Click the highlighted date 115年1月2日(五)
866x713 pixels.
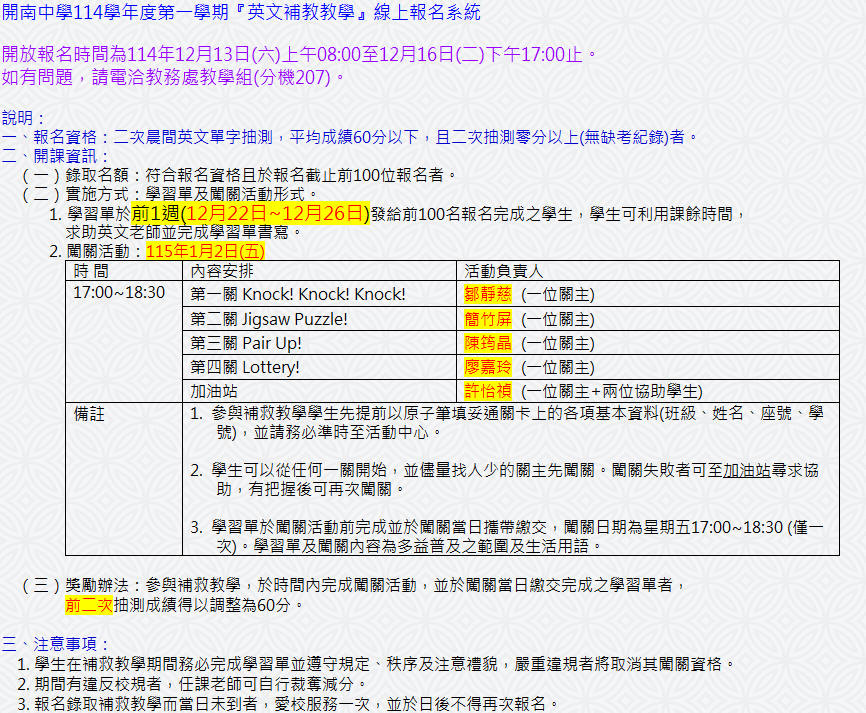tap(205, 251)
